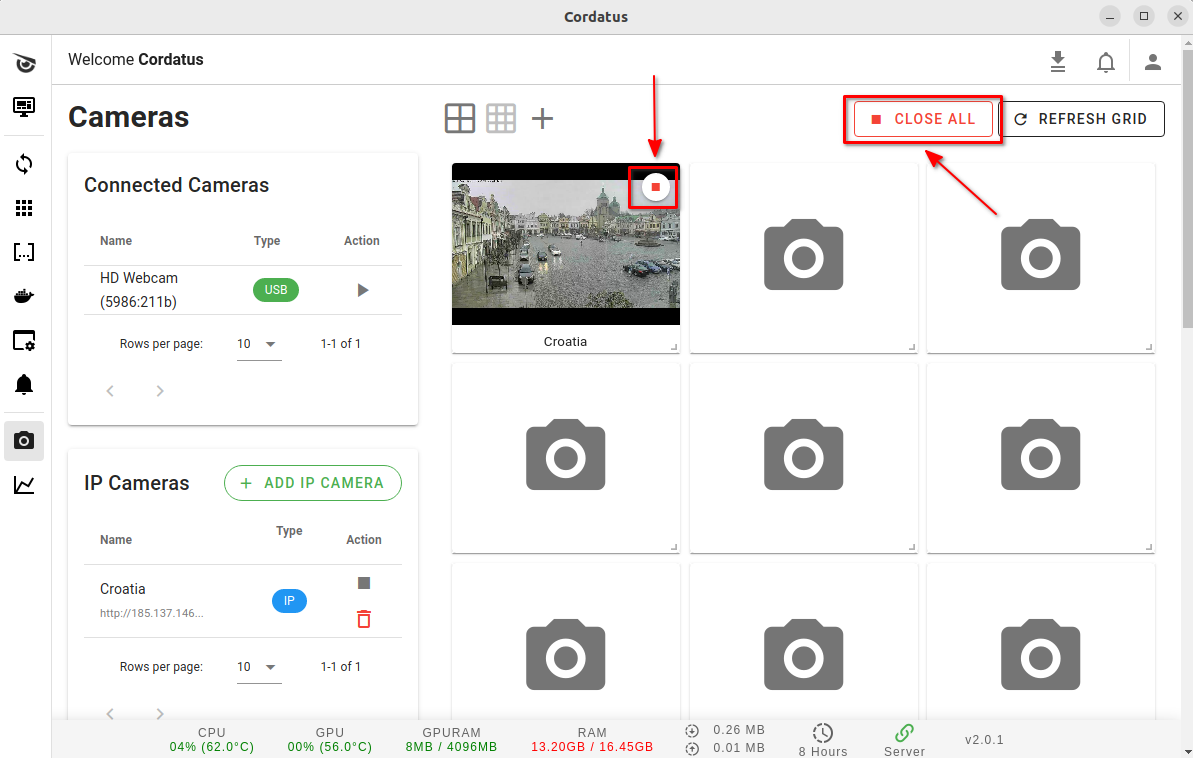Switch to 3x3 grid layout
The width and height of the screenshot is (1193, 758).
pos(501,119)
